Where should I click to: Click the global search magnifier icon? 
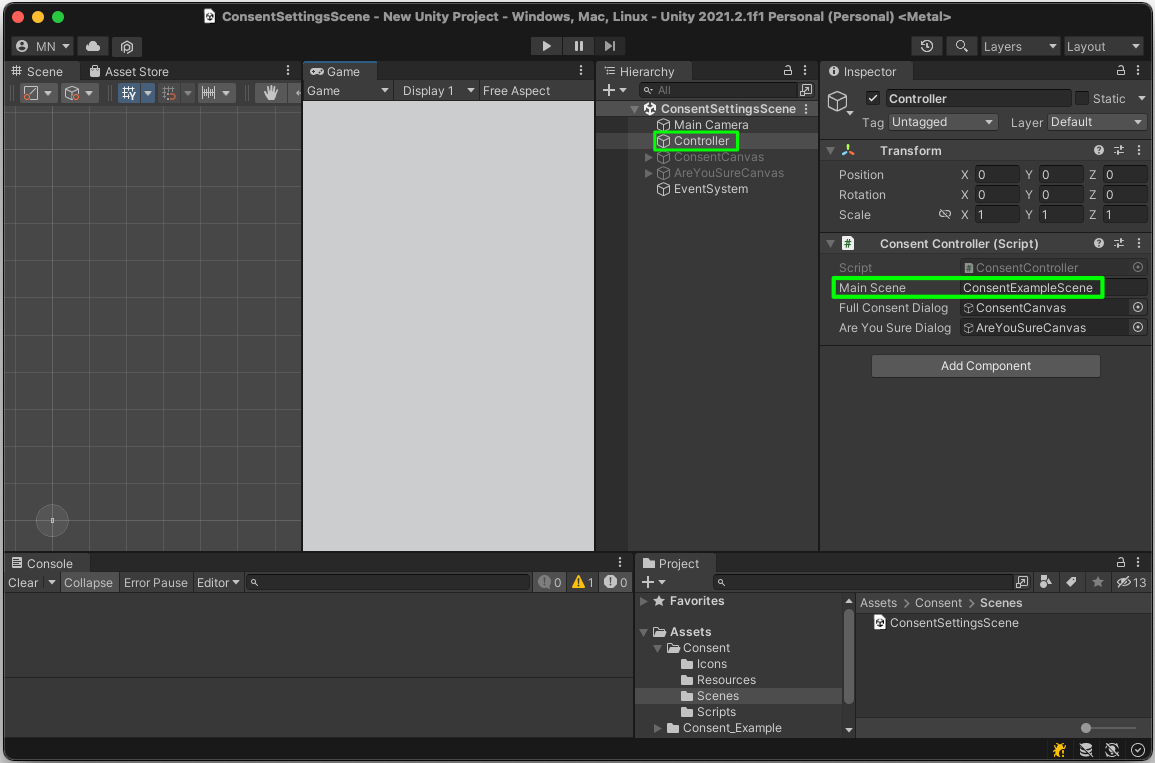pos(961,47)
